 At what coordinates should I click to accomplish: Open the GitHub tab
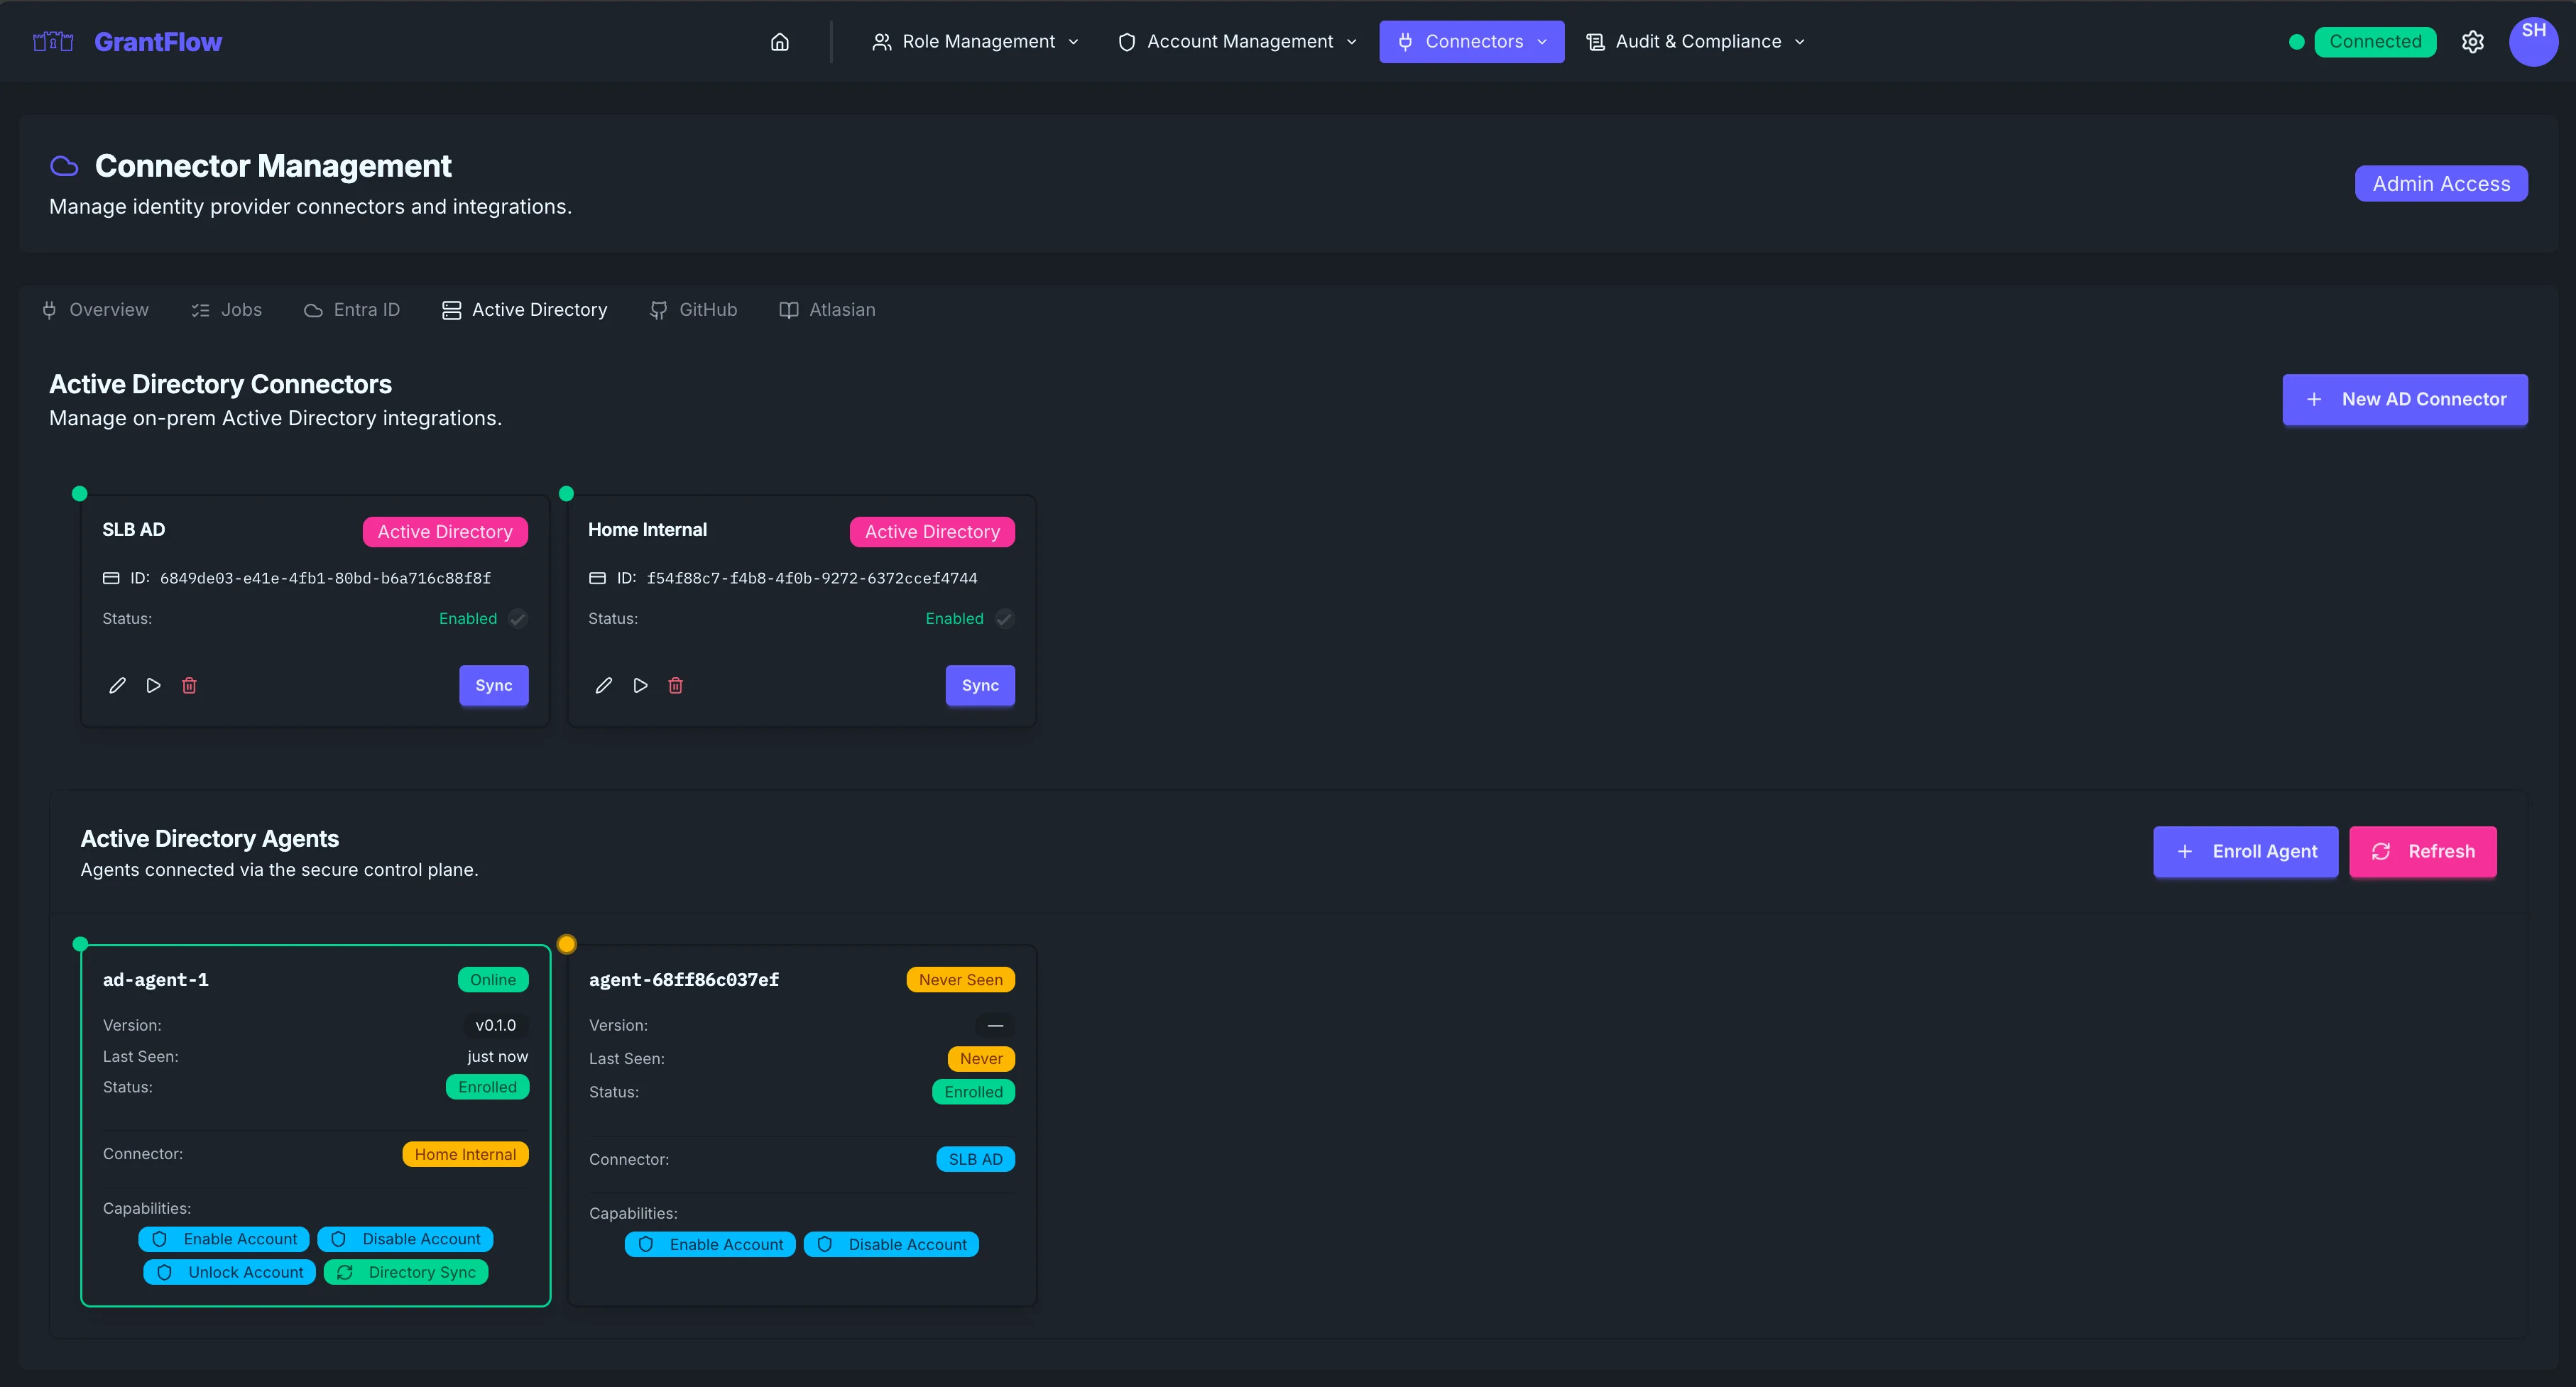[693, 310]
